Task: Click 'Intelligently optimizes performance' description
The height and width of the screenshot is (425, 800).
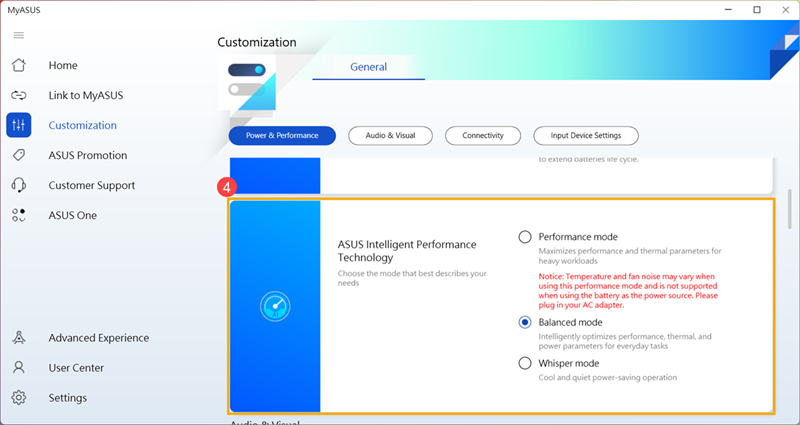Action: click(x=625, y=341)
